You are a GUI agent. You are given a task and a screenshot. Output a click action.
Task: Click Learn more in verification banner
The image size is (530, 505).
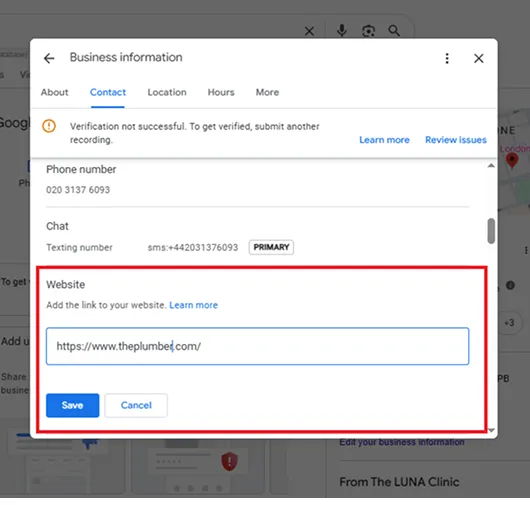(384, 140)
